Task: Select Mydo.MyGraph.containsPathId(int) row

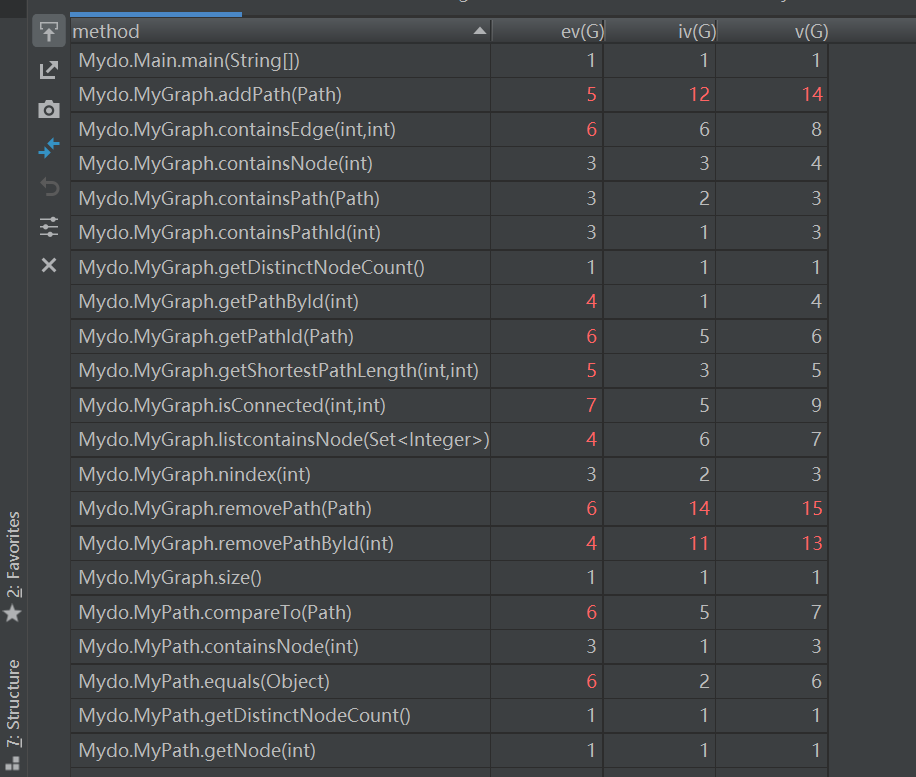Action: click(x=449, y=233)
